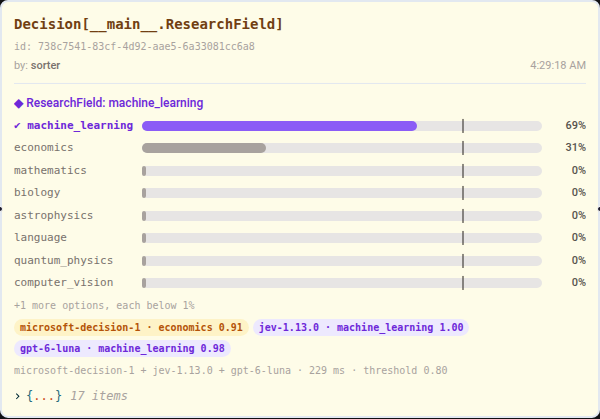Click the computer_vision progress bar
The image size is (600, 419).
coord(342,283)
